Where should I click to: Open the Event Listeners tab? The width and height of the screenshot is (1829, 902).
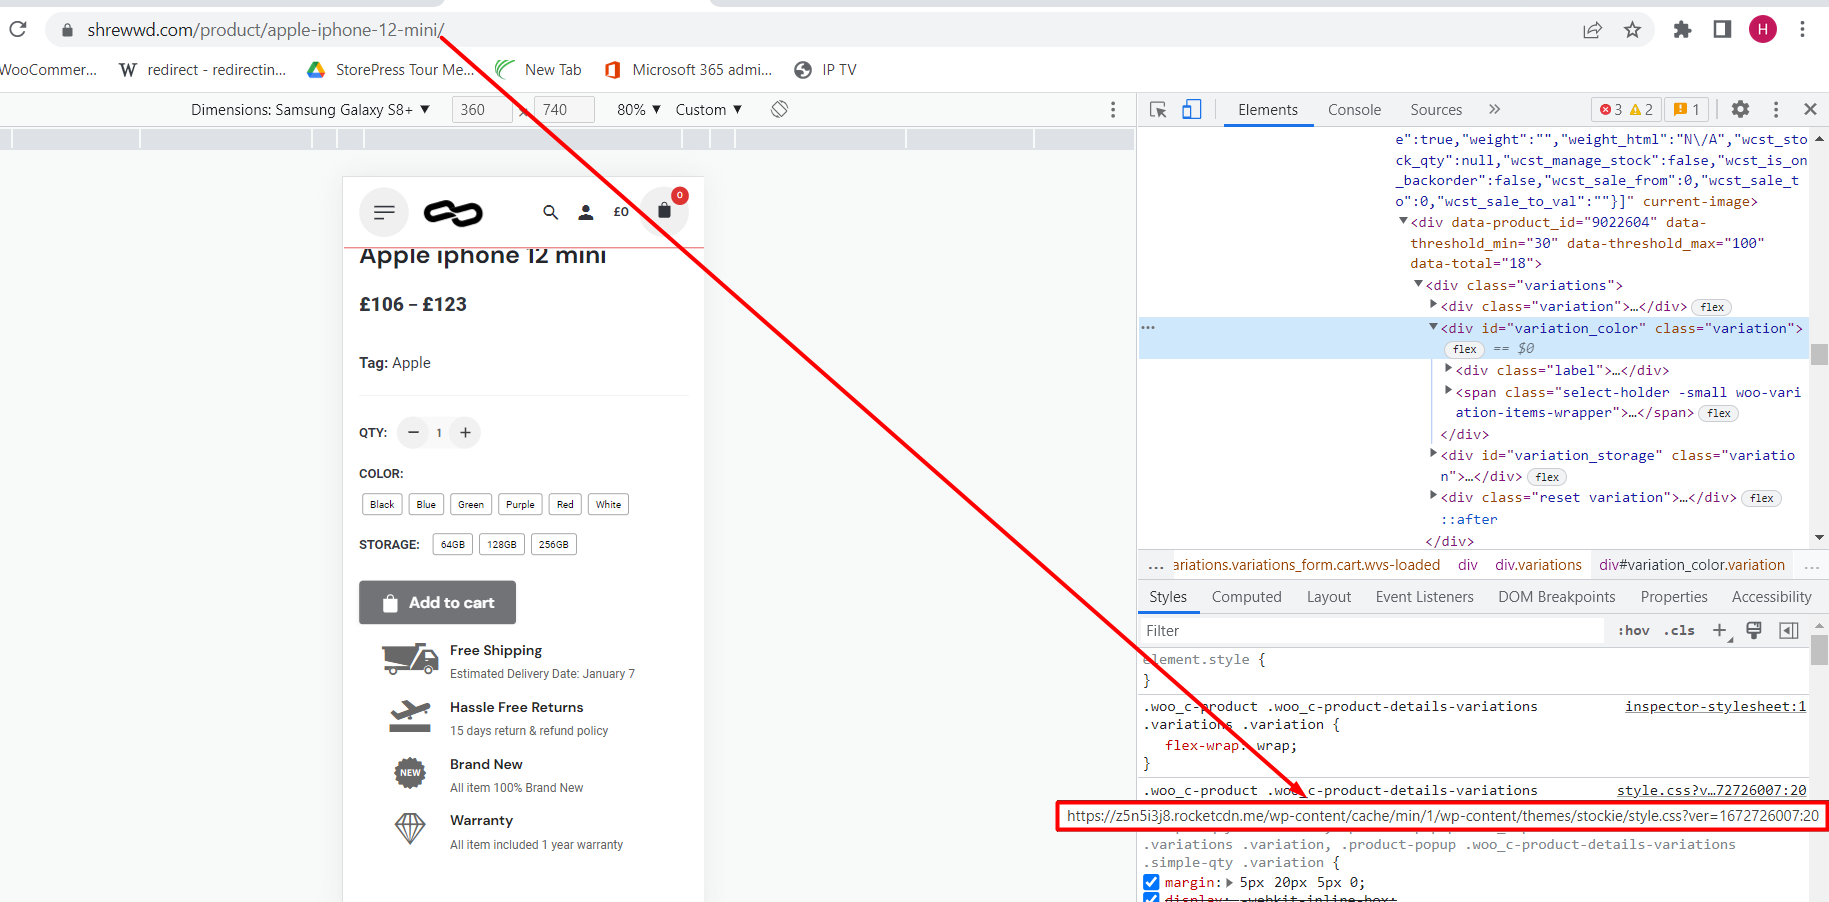[x=1424, y=596]
